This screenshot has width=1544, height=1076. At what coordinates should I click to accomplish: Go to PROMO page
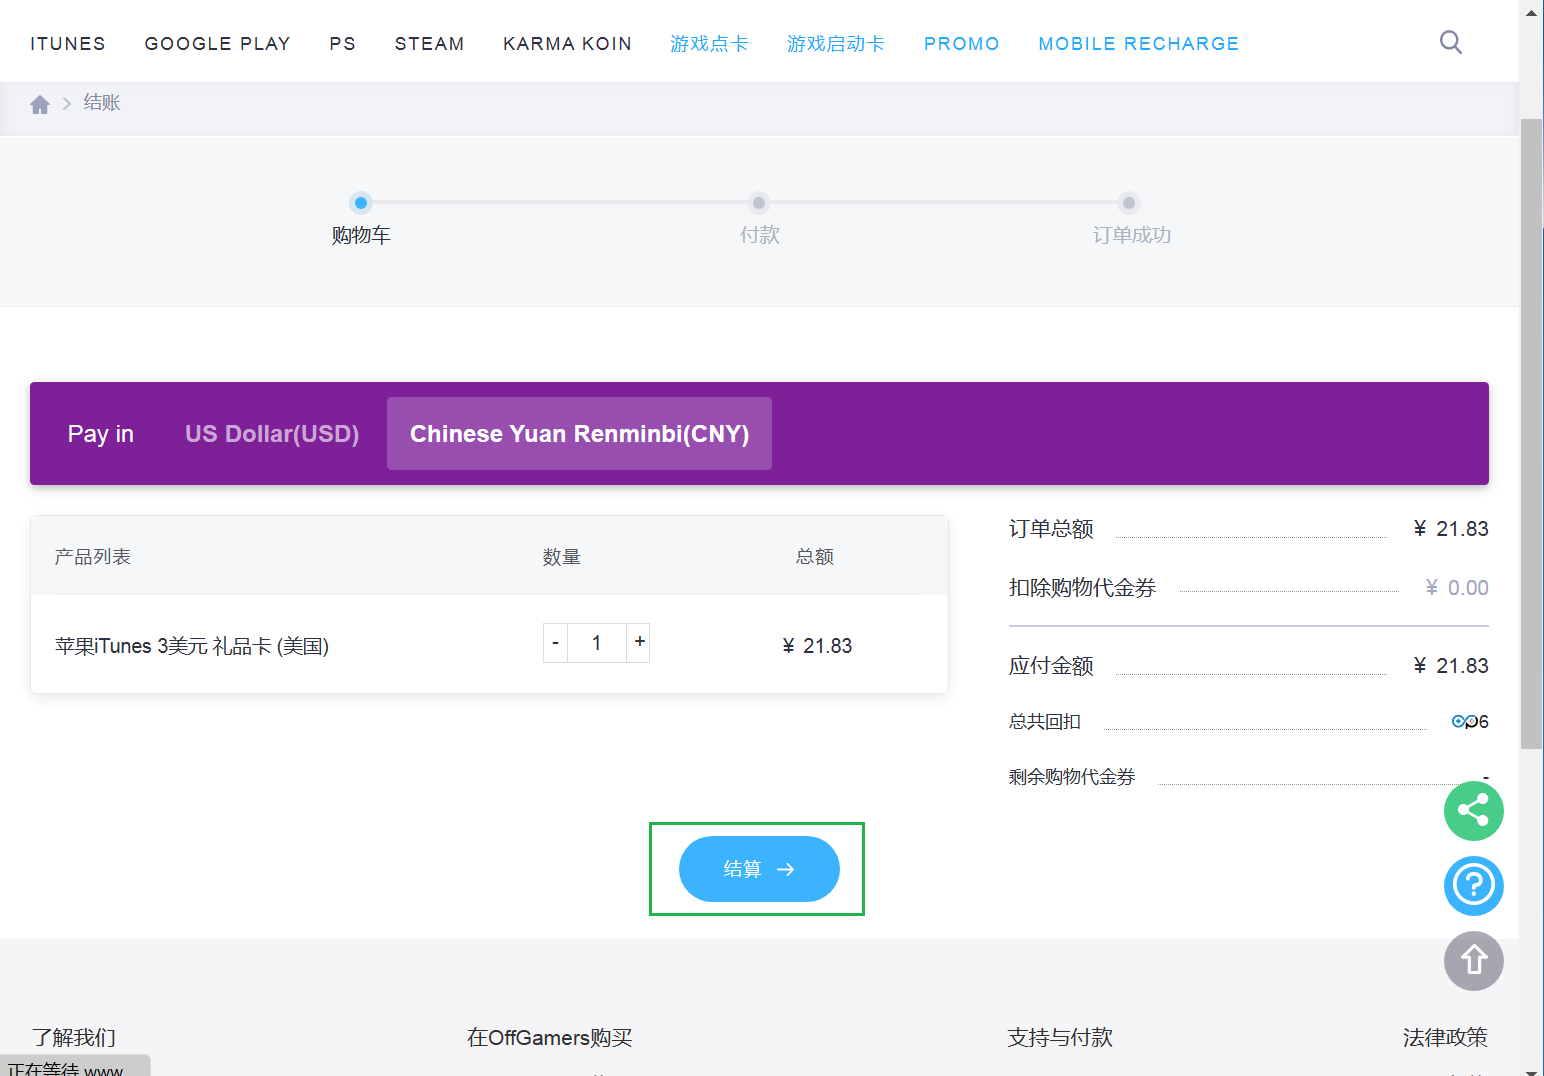click(x=961, y=44)
